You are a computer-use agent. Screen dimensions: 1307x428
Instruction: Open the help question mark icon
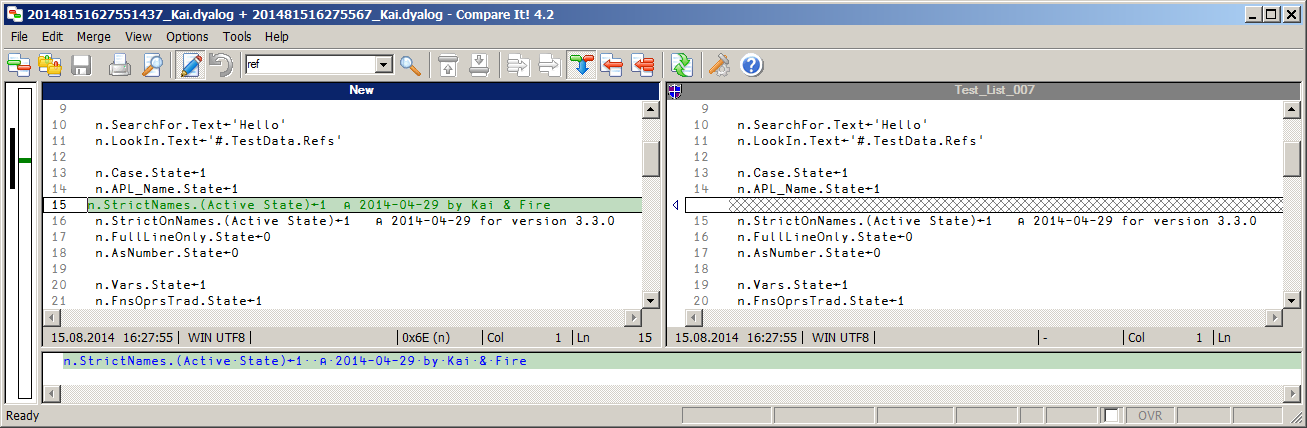coord(751,66)
